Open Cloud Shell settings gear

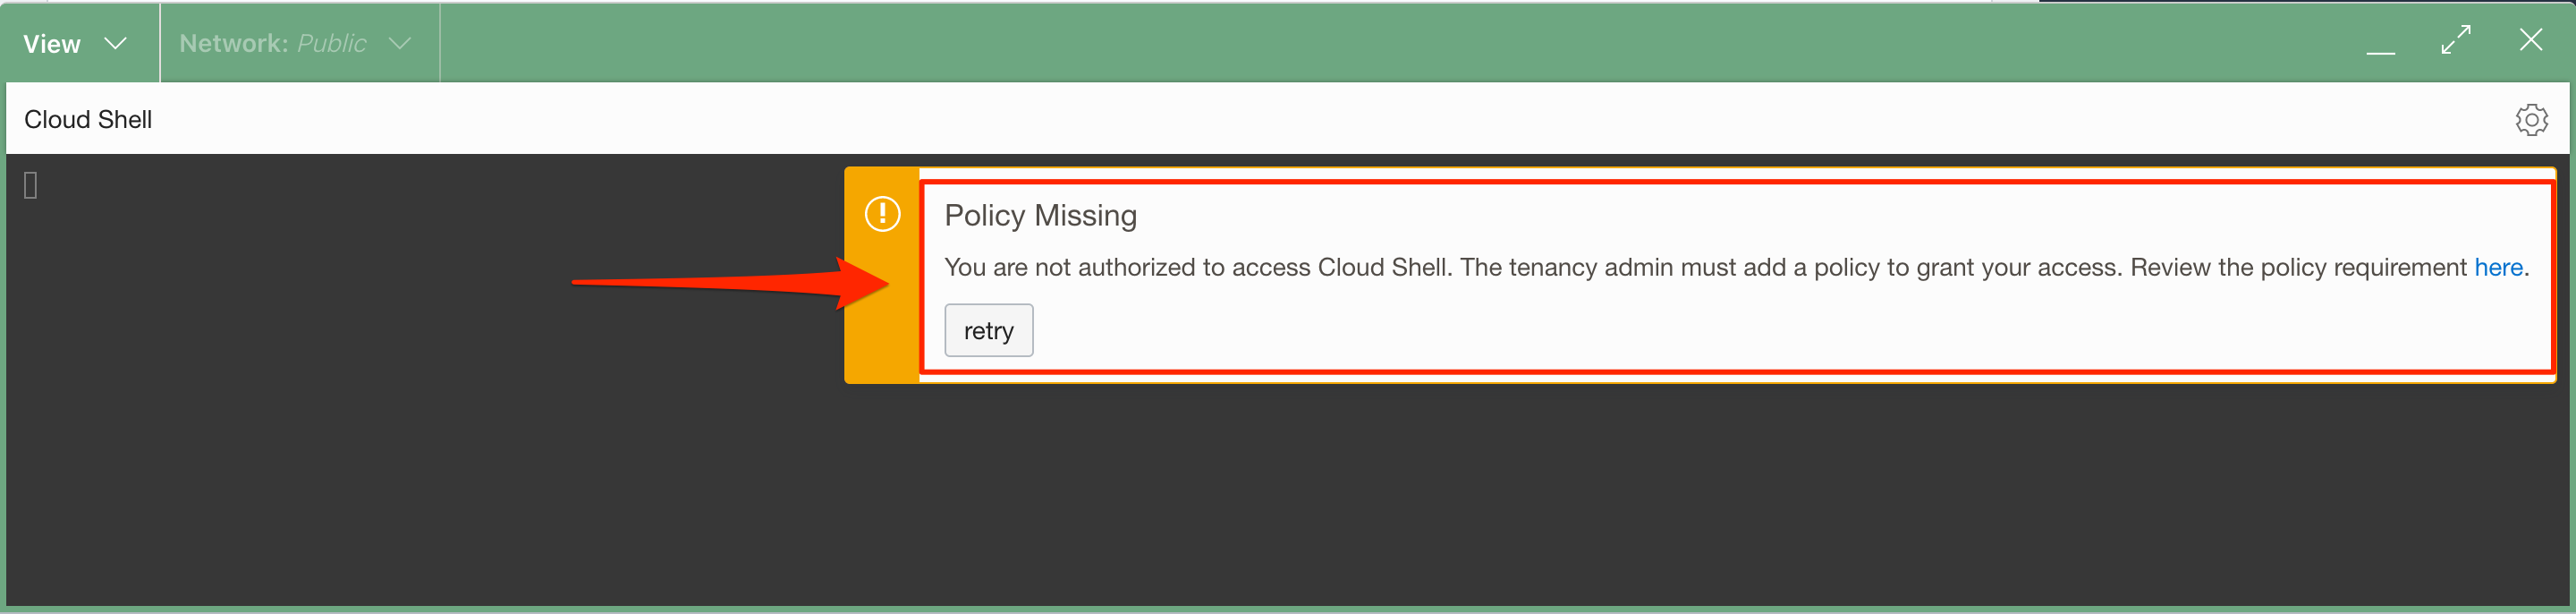click(x=2531, y=120)
